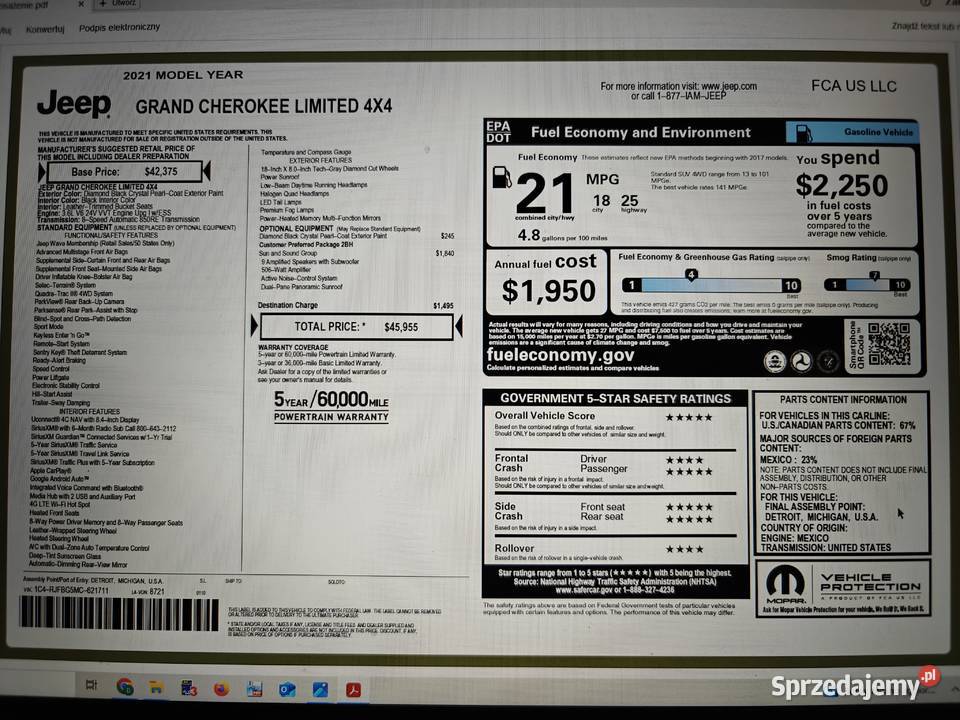The image size is (960, 720).
Task: Click the 5 Year/60,000 Mile Powertrain Warranty badge
Action: pos(331,407)
